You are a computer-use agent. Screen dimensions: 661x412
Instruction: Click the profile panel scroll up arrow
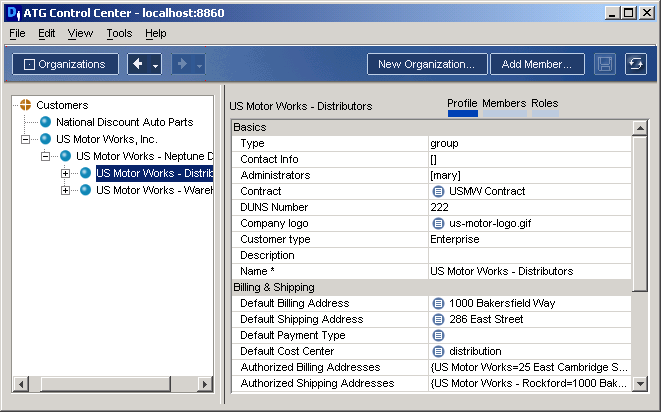640,128
